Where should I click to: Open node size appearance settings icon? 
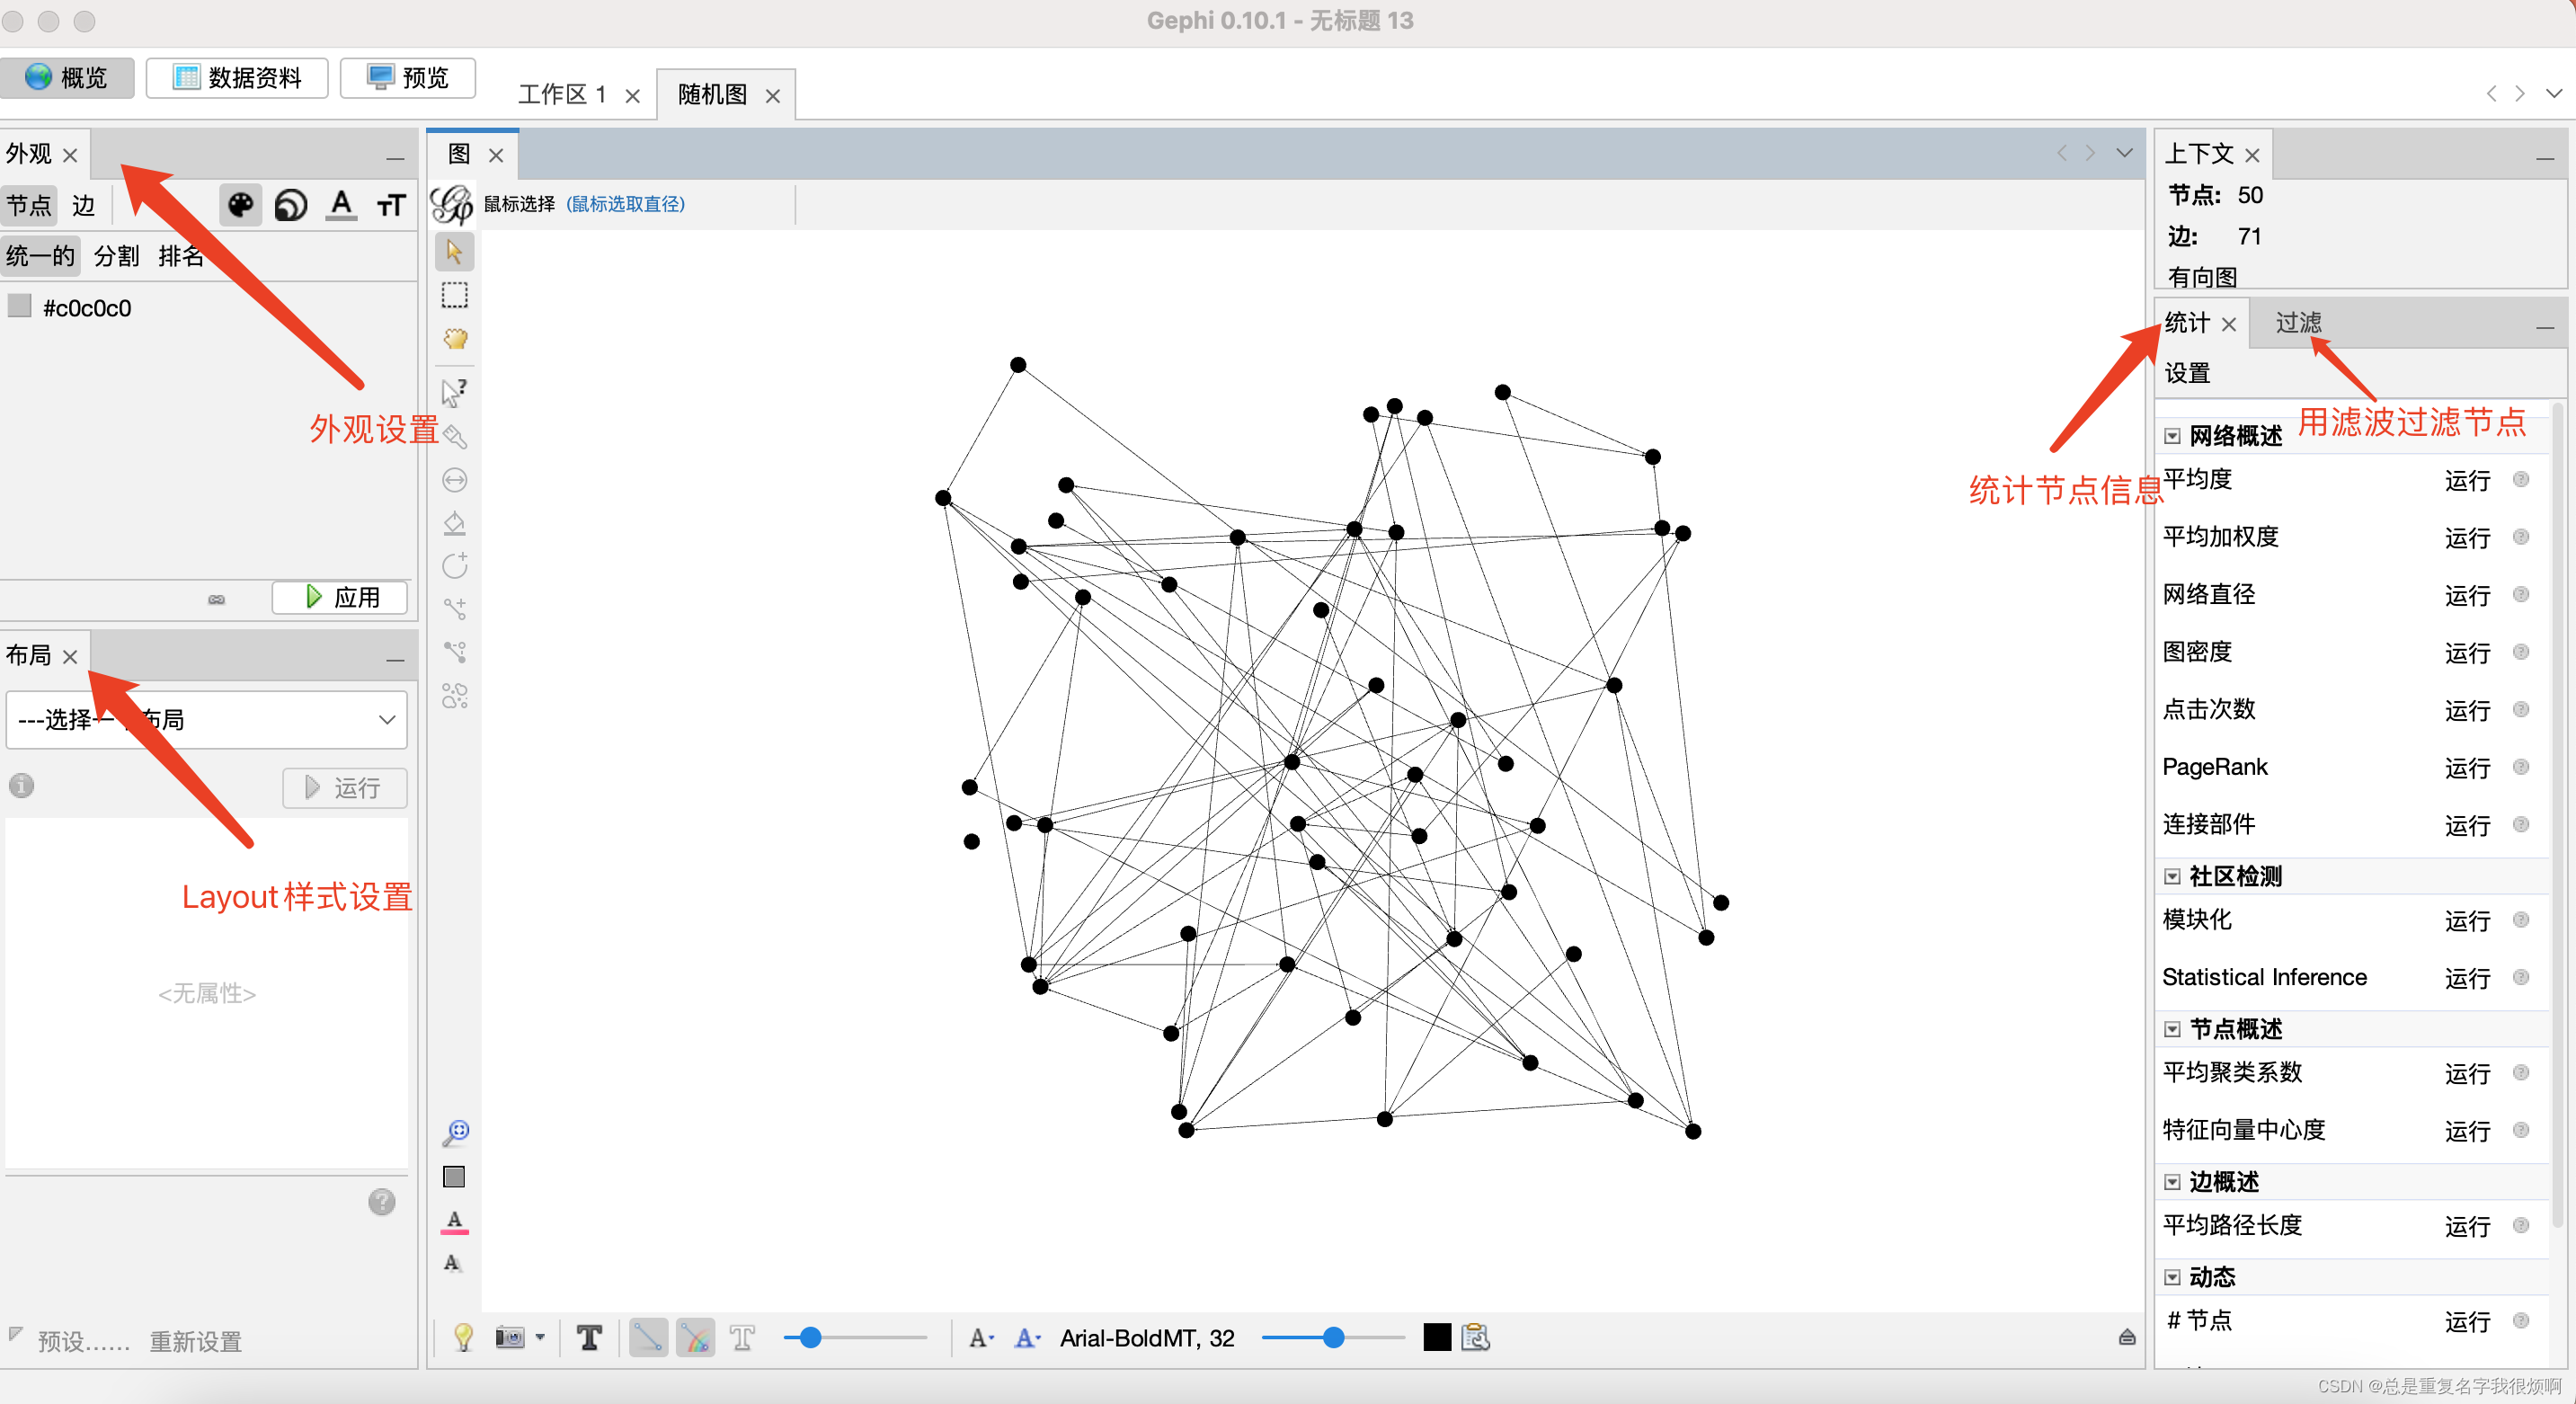tap(291, 205)
